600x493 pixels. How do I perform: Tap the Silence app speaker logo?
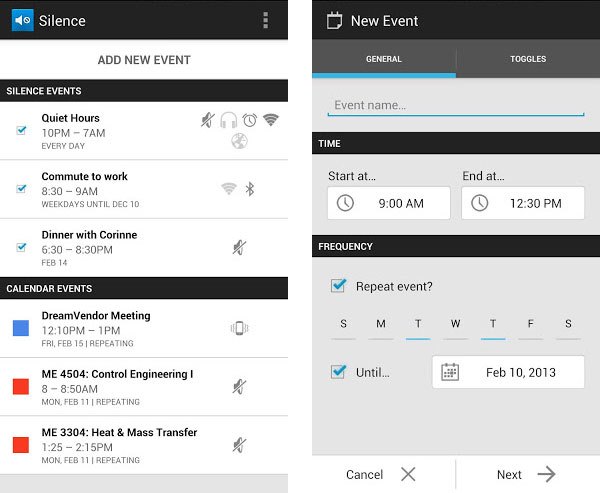tap(23, 20)
